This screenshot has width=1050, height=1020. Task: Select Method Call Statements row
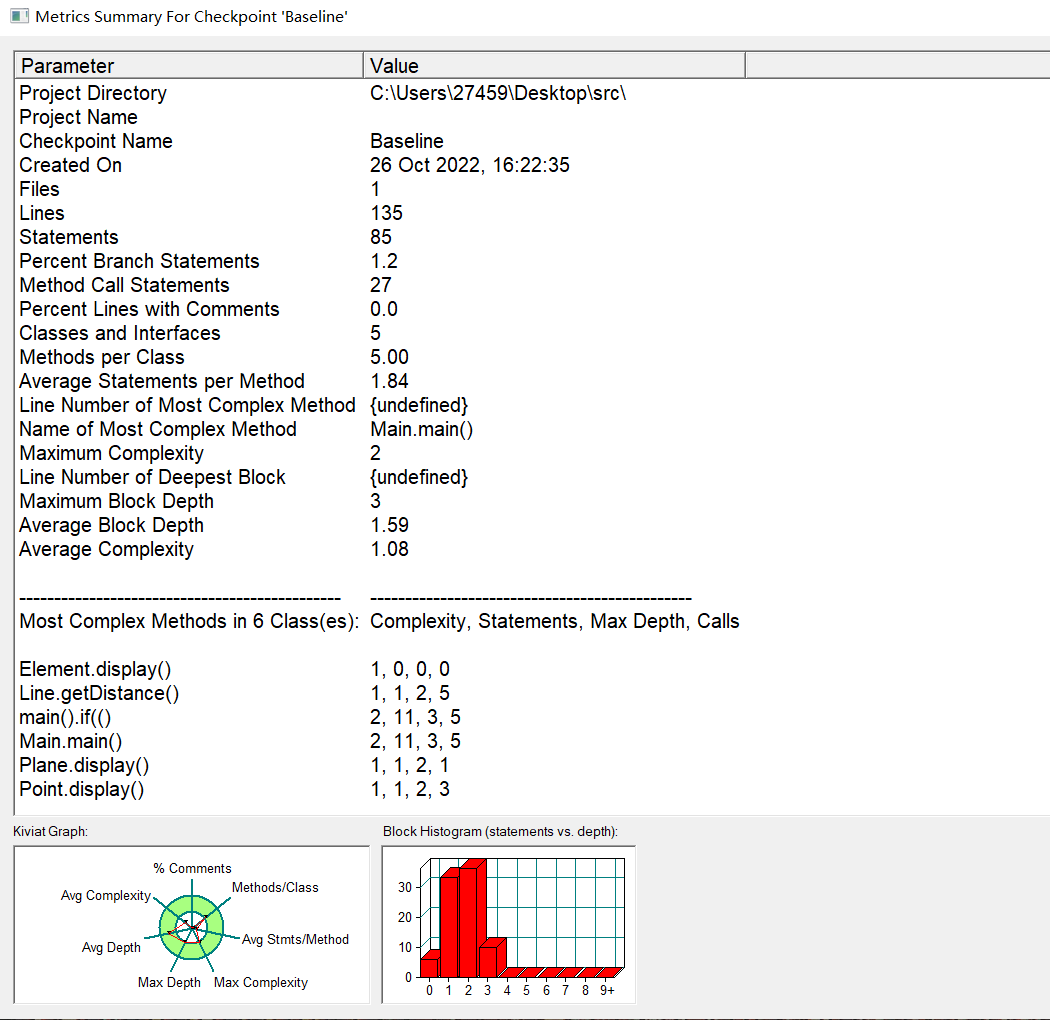125,285
